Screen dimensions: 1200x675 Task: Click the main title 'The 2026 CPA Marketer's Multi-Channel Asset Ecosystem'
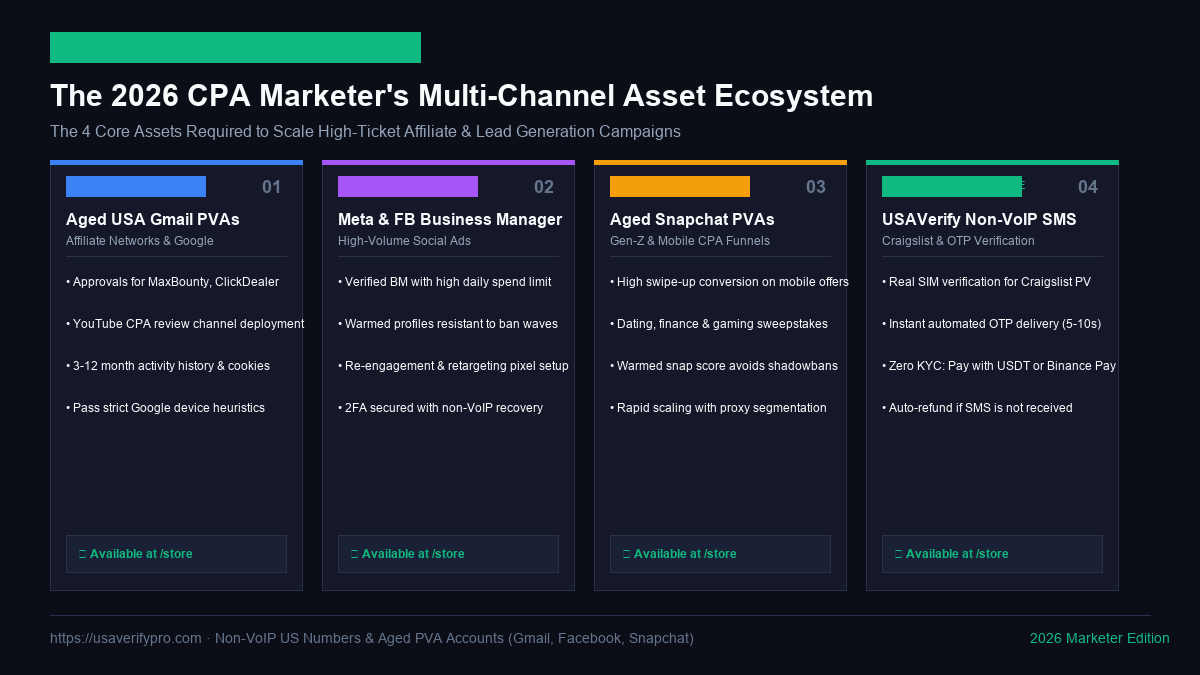462,96
